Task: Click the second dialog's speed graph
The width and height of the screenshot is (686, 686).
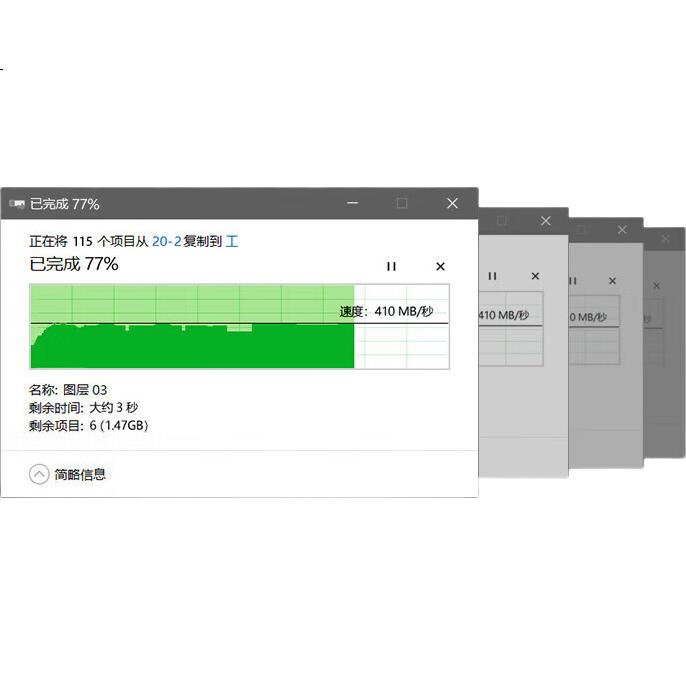Action: tap(511, 329)
